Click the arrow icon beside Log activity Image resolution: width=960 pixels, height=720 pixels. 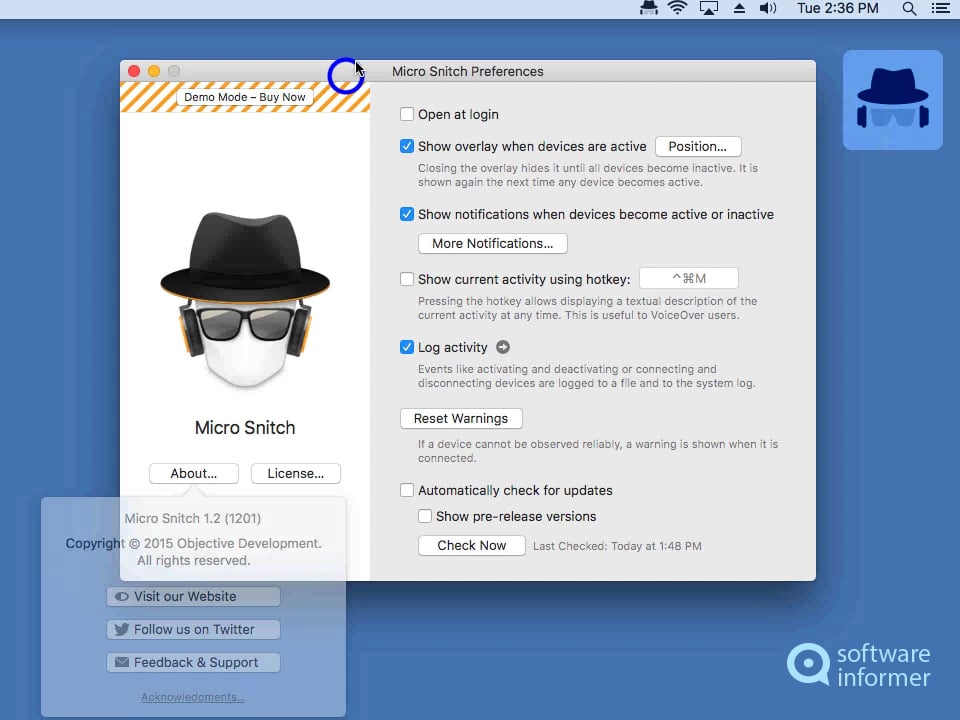pos(503,347)
